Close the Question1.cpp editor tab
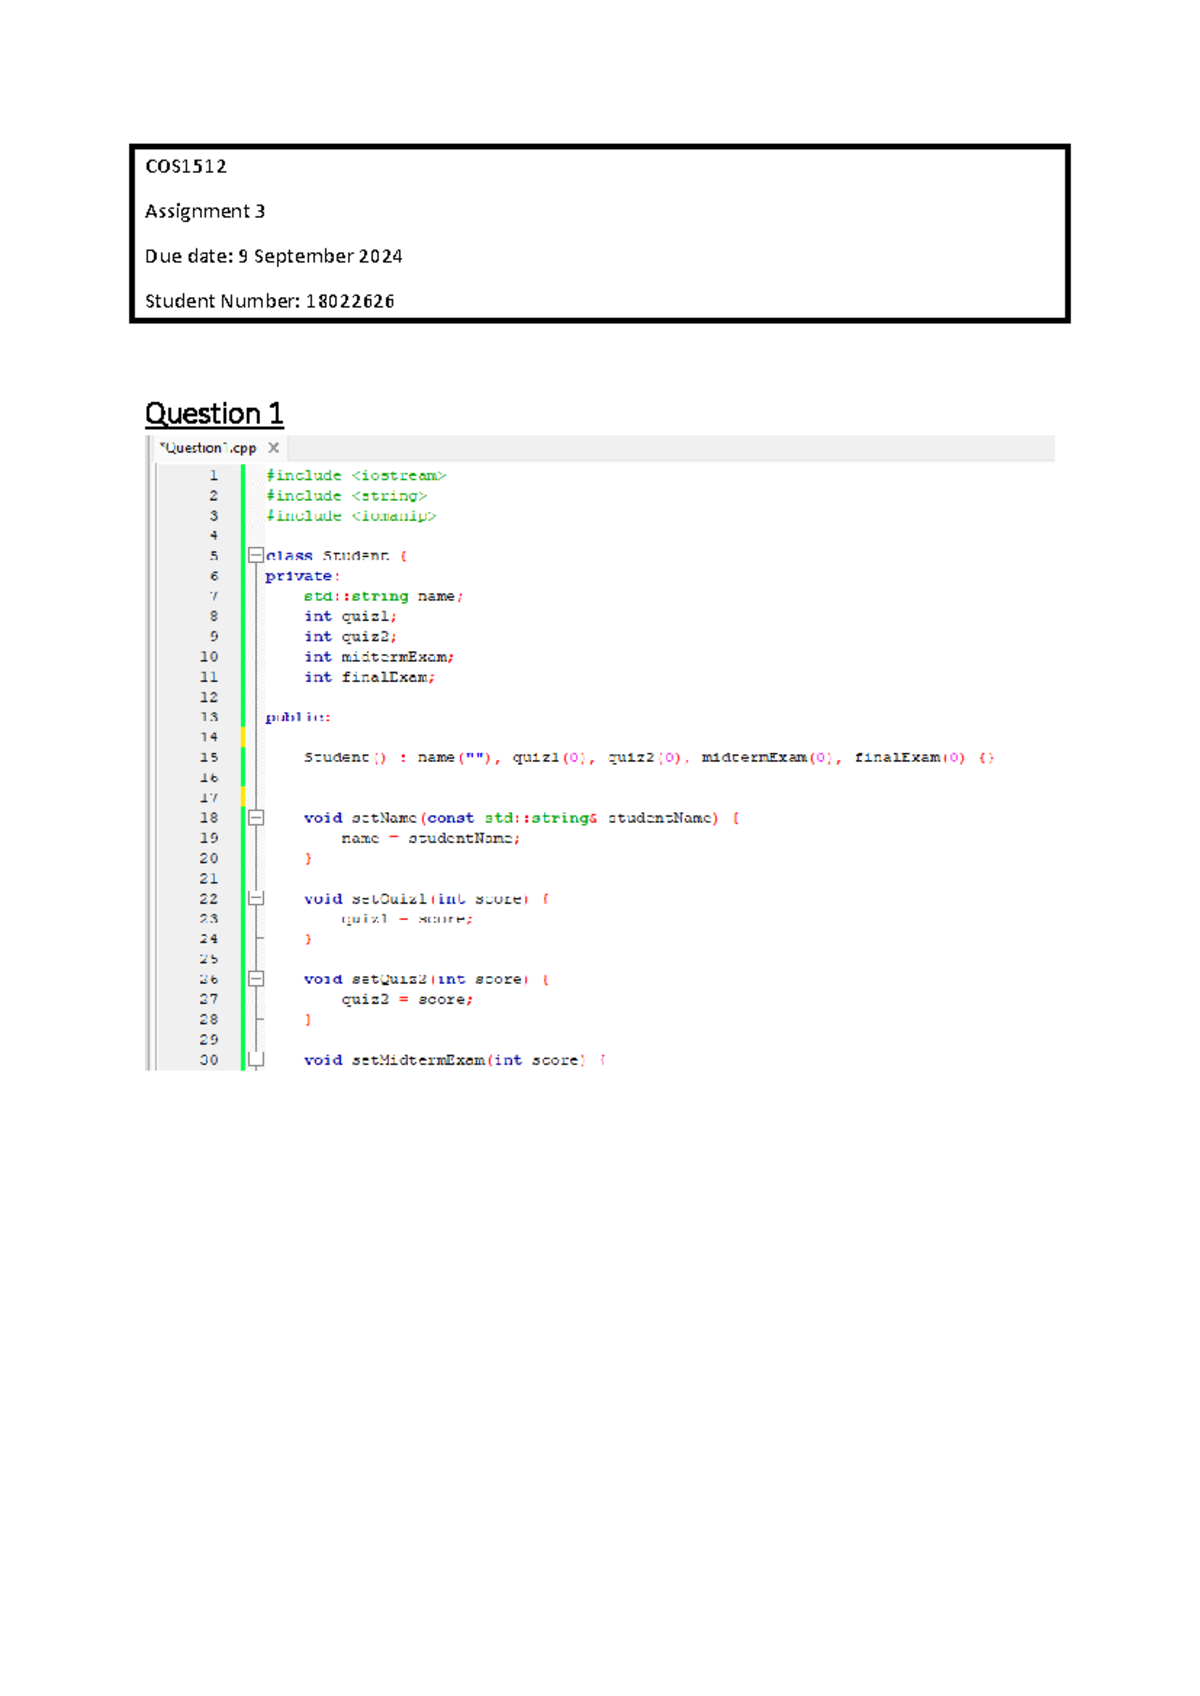 (x=273, y=448)
